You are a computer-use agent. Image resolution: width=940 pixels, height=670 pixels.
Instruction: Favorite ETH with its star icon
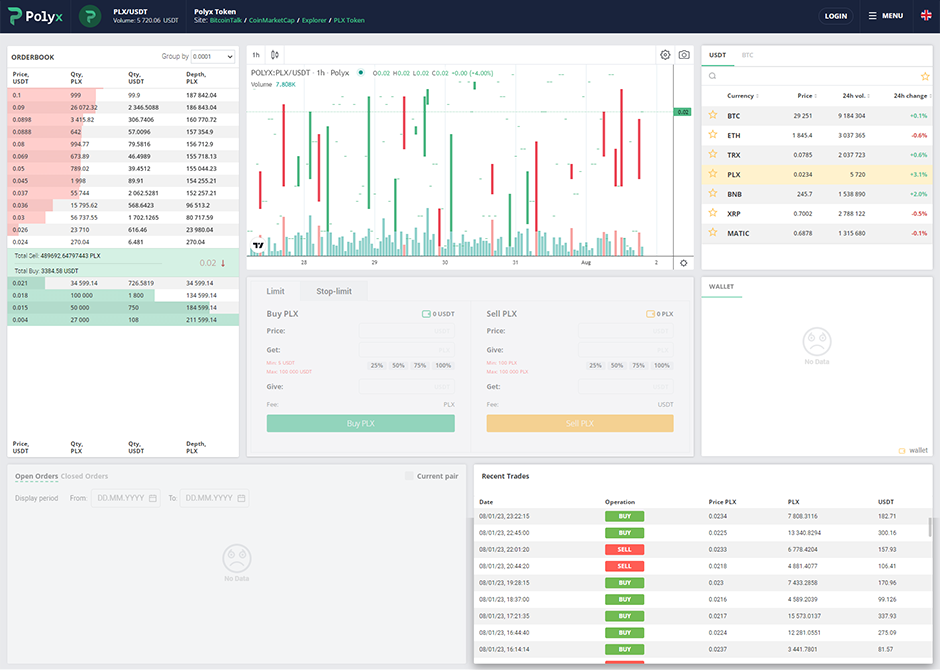coord(713,135)
